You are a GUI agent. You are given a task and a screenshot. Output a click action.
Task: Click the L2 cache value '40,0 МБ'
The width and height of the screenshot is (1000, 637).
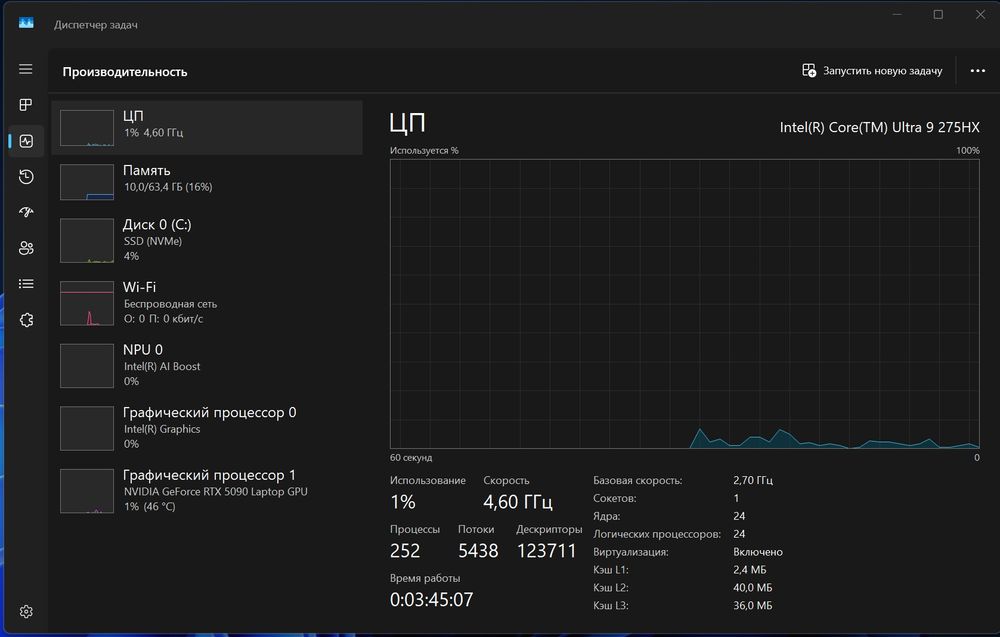click(753, 588)
